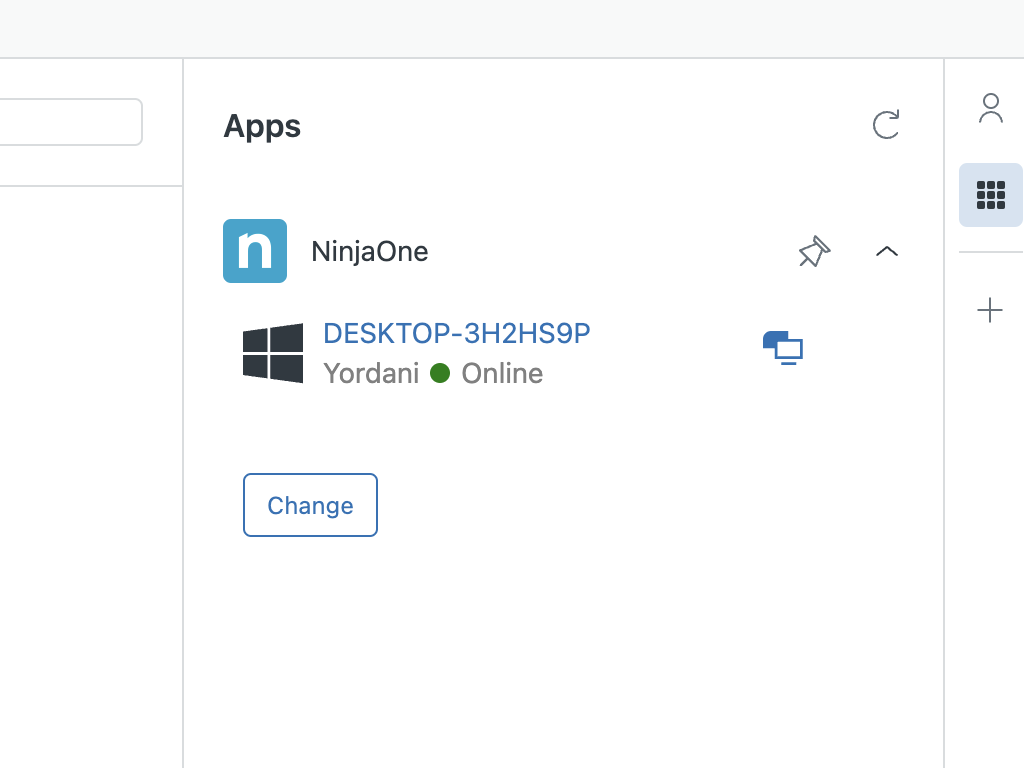This screenshot has height=768, width=1024.
Task: Start remote connection to DESKTOP-3H2HS9P
Action: pyautogui.click(x=783, y=348)
